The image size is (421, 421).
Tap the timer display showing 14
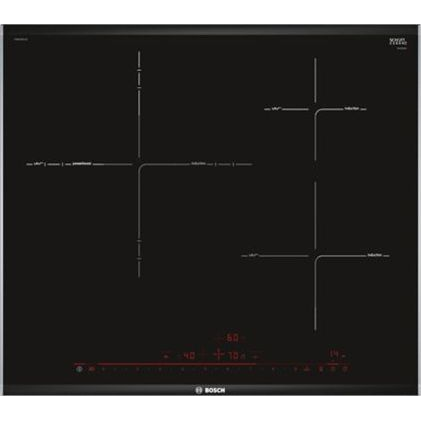[x=334, y=355]
